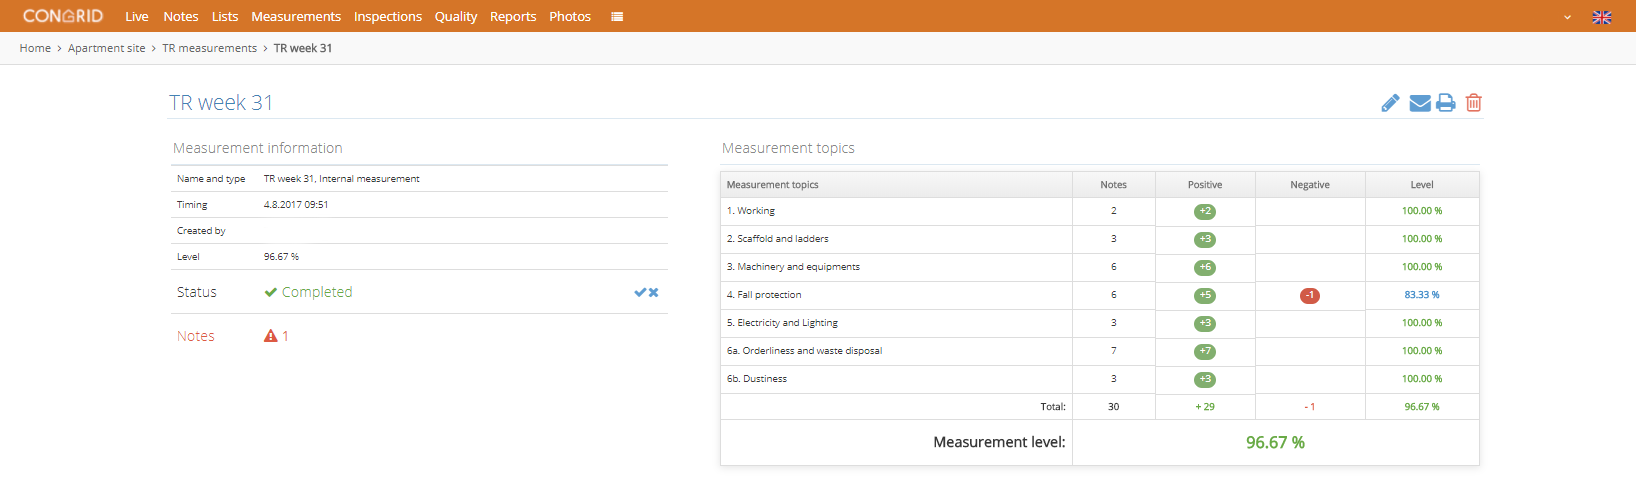Delete the measurement with the trash icon
The image size is (1636, 482).
pyautogui.click(x=1474, y=103)
